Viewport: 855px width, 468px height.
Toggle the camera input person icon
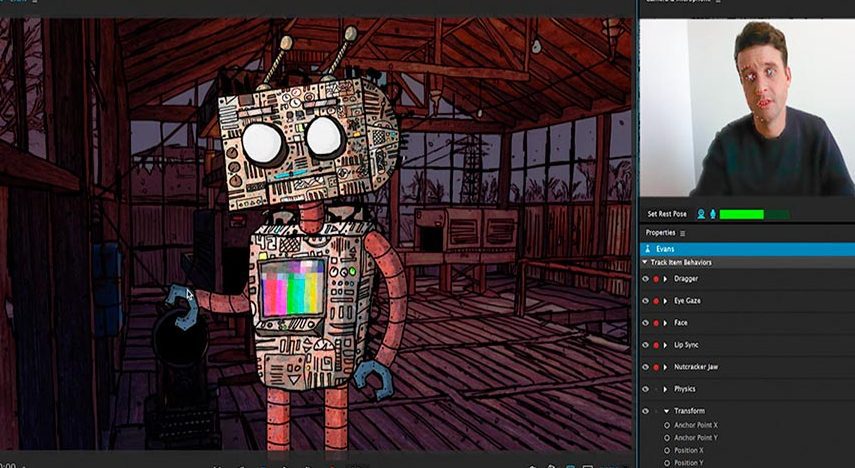tap(701, 214)
